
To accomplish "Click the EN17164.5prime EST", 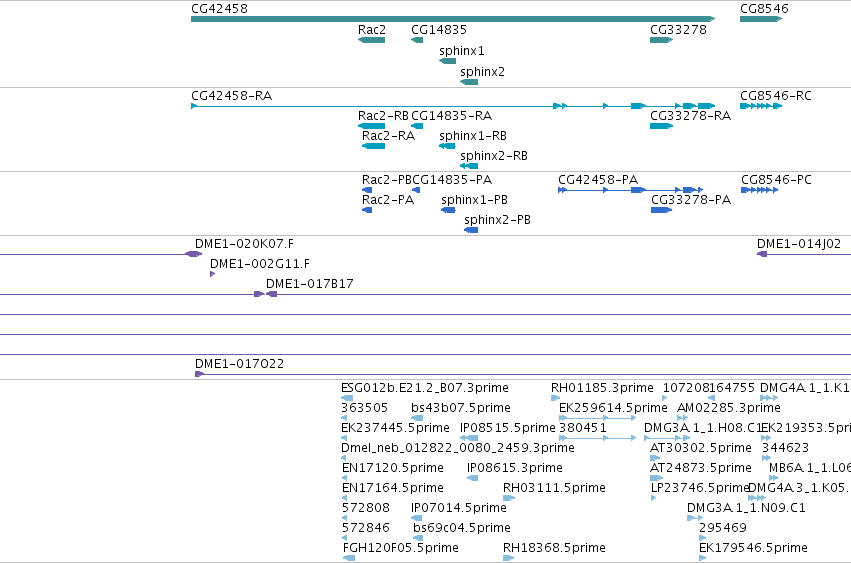I will tap(345, 498).
